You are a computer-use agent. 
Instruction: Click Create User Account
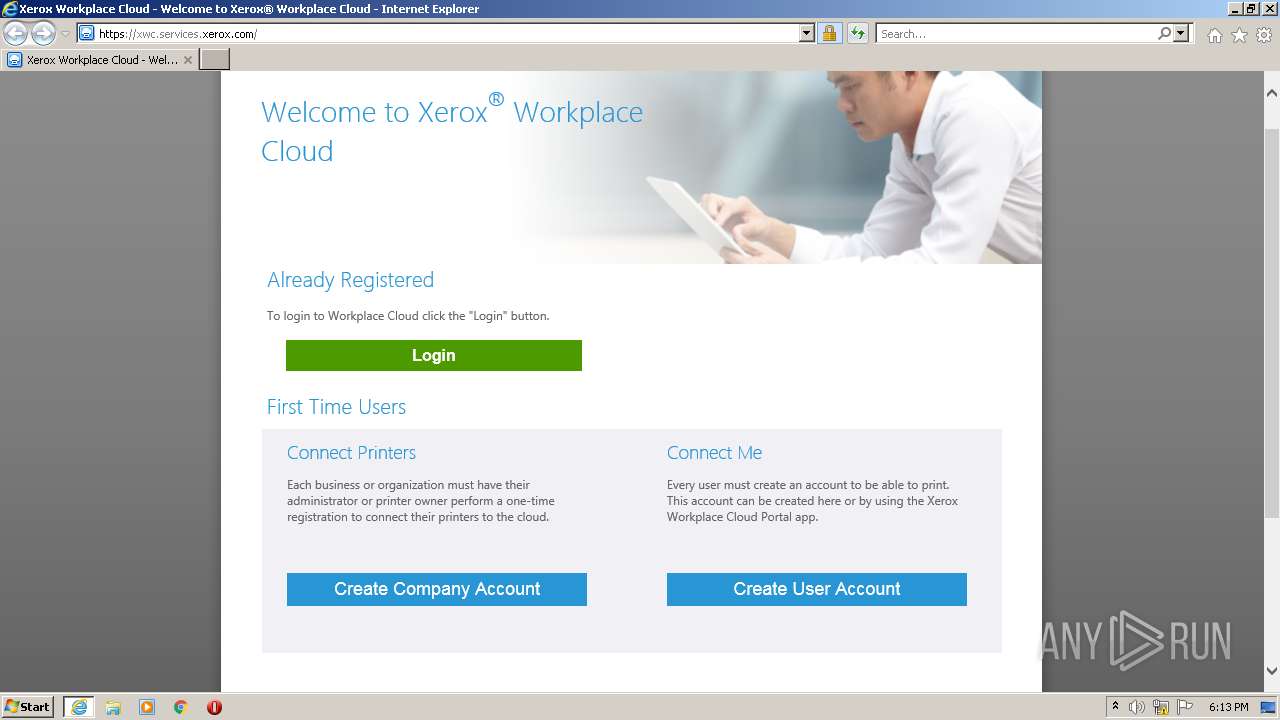[817, 589]
